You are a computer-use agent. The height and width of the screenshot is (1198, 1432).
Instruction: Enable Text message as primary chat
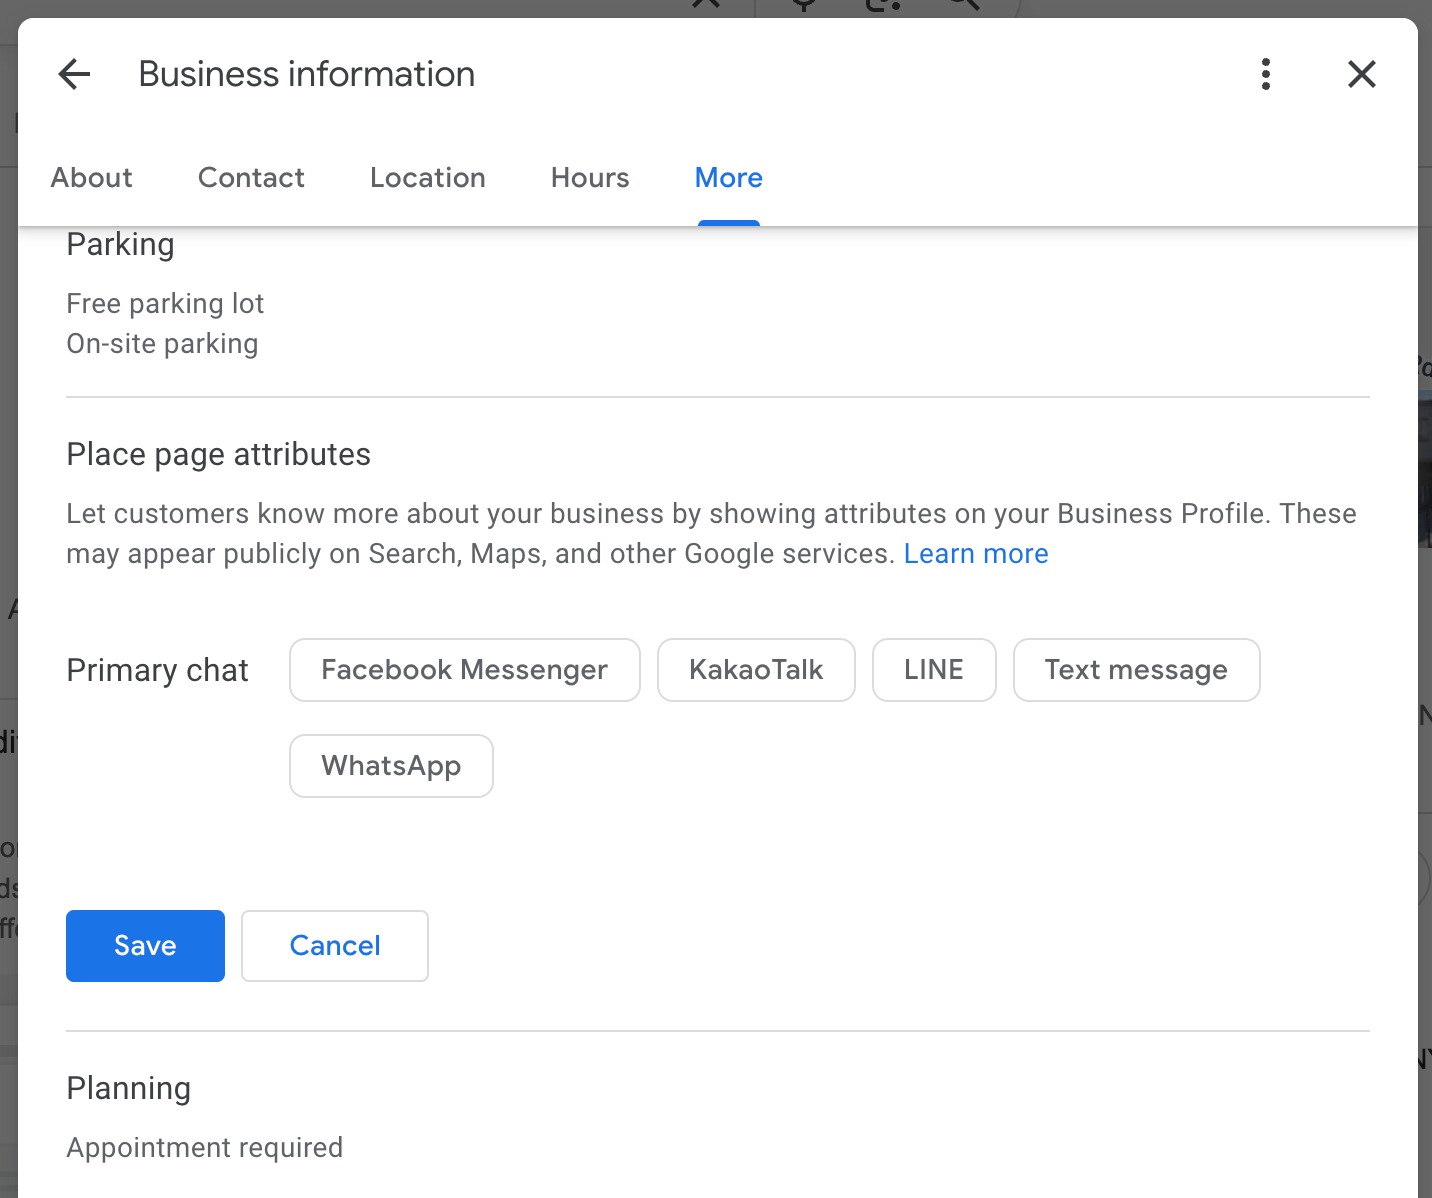coord(1136,670)
